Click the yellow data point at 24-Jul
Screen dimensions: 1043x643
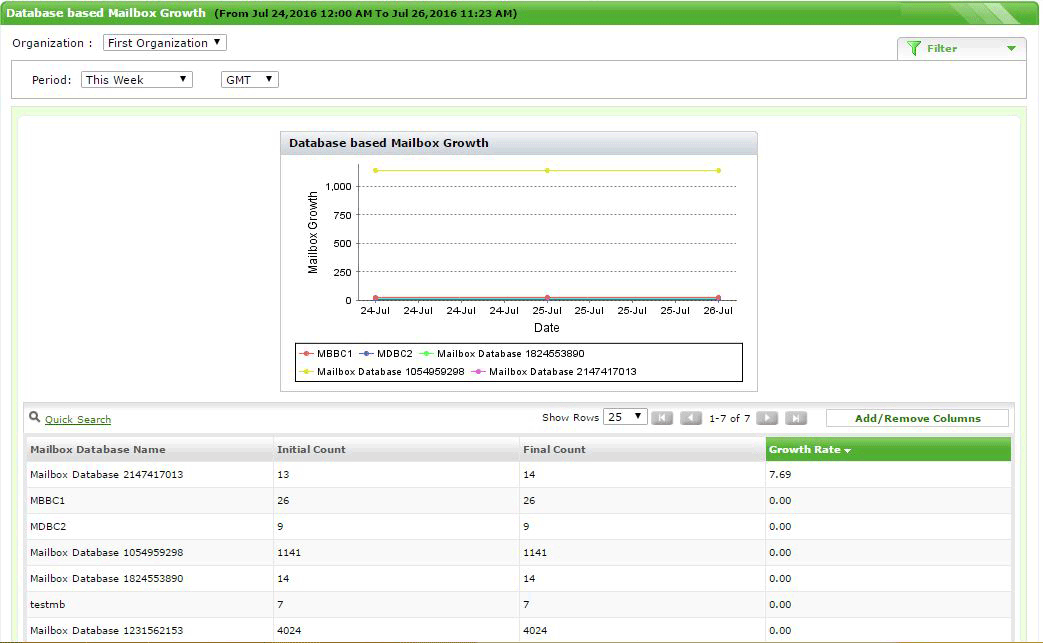[376, 171]
